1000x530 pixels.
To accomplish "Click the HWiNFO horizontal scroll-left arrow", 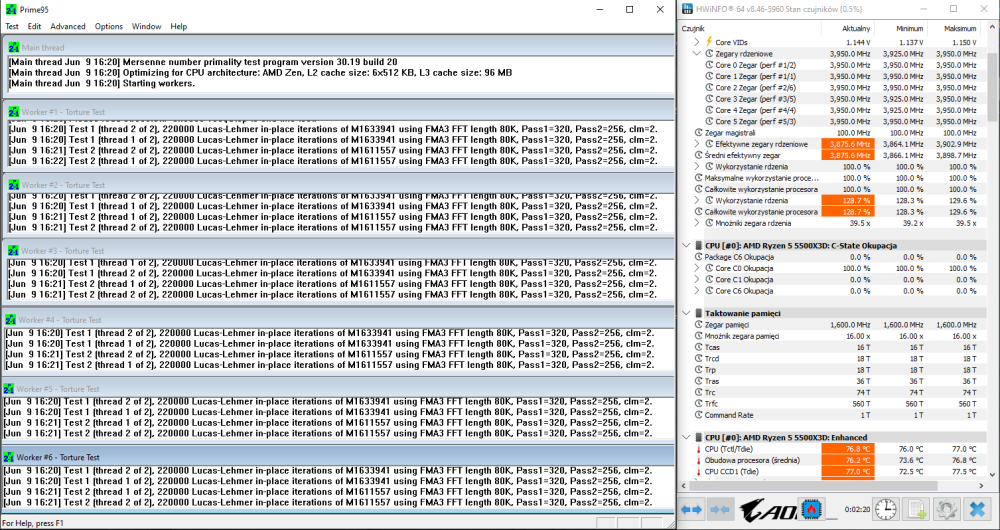I will pos(685,486).
